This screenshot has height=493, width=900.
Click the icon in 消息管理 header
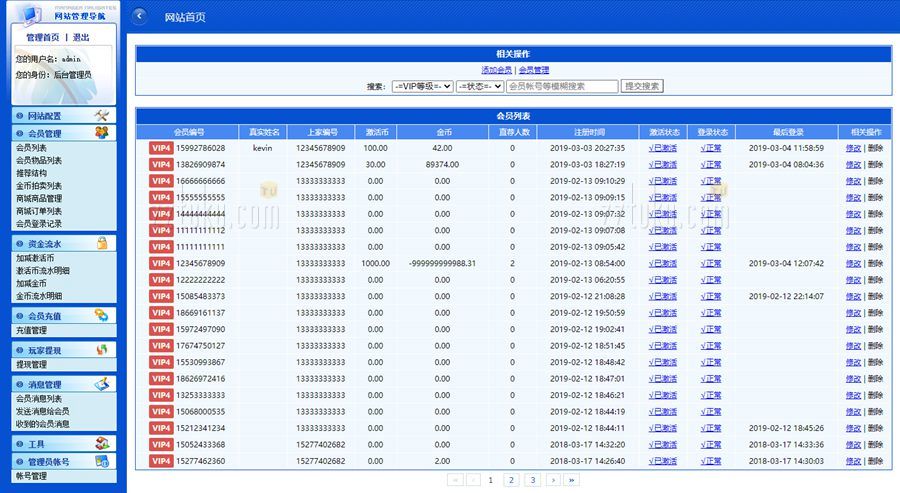[102, 384]
